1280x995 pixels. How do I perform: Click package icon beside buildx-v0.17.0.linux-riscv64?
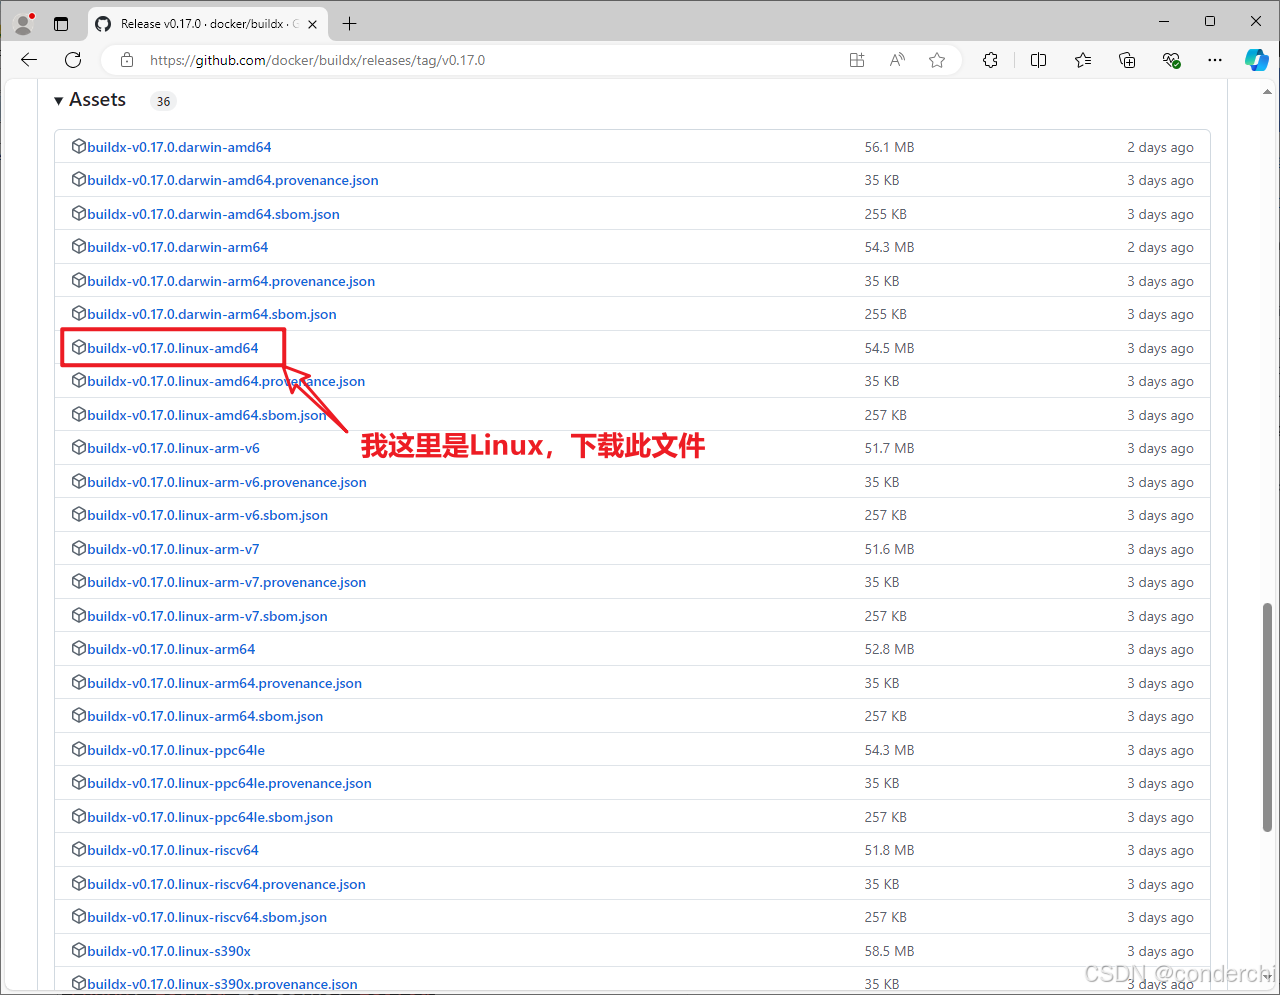click(x=79, y=849)
